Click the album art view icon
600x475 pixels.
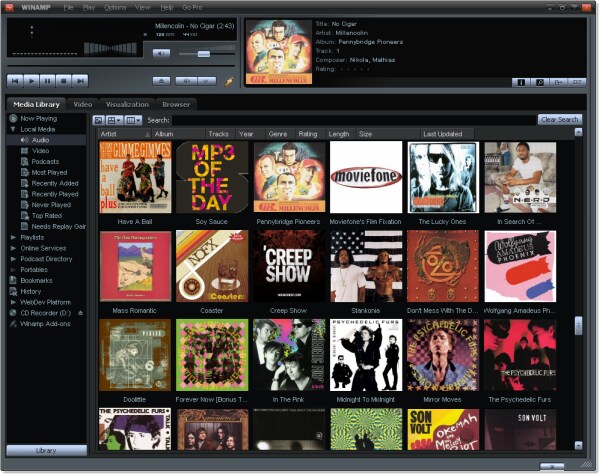coord(98,120)
